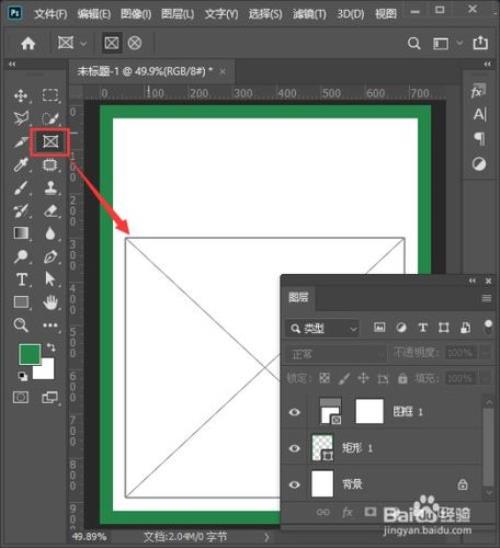Viewport: 500px width, 548px height.
Task: Switch layer filtering on/off toggle
Action: (x=488, y=327)
